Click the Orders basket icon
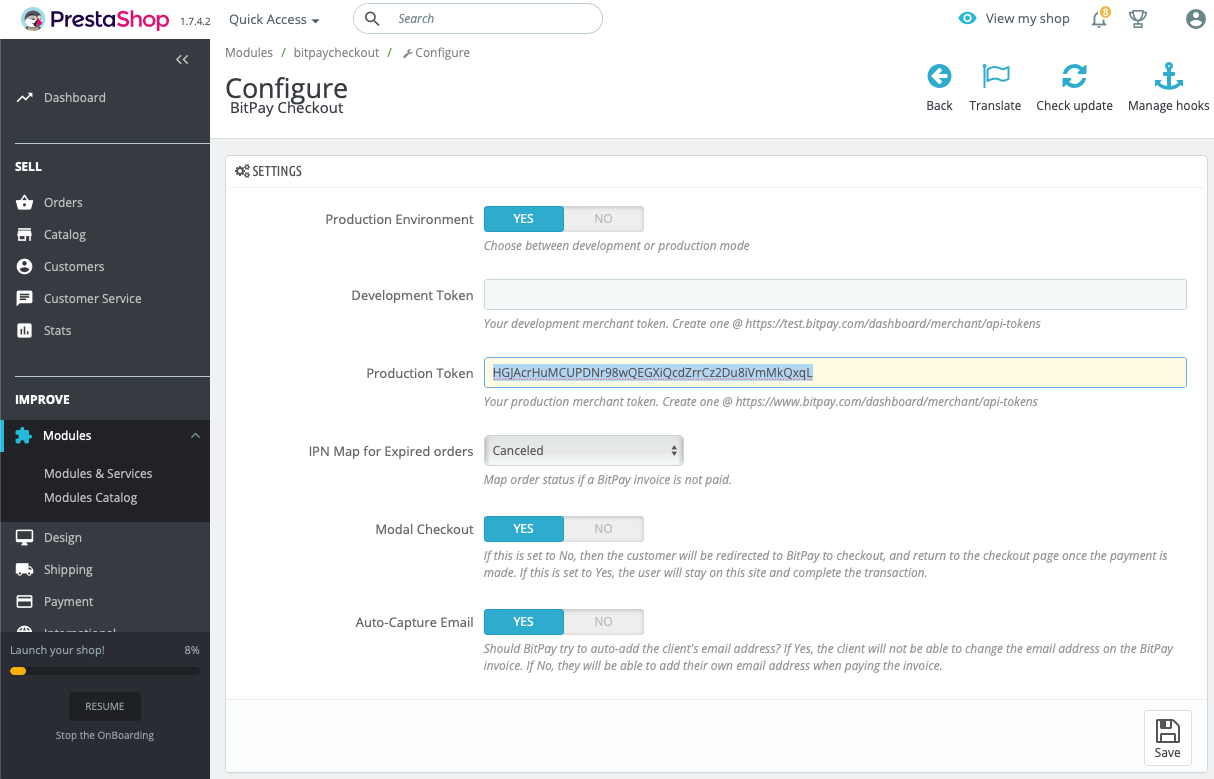 coord(24,203)
